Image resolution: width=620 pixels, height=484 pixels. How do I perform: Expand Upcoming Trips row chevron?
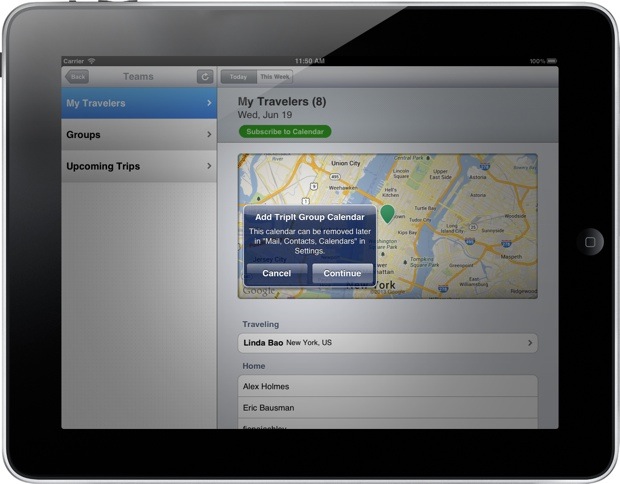click(209, 166)
